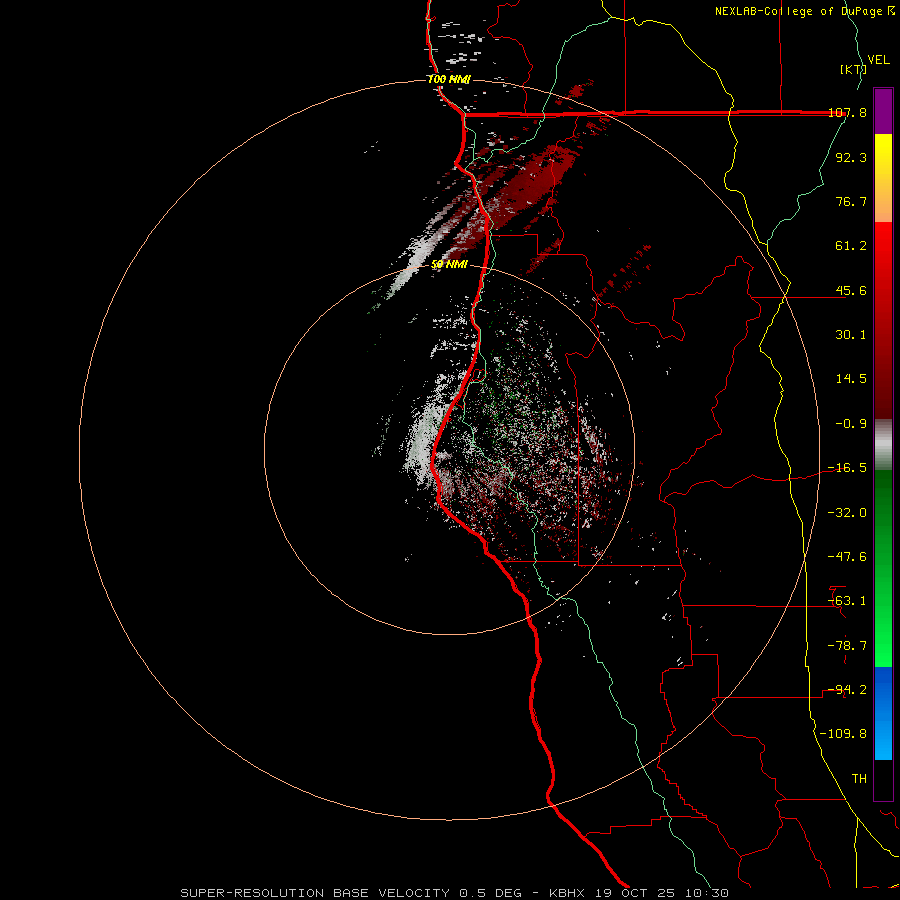Select the -94.2 velocity scale value

click(x=847, y=690)
